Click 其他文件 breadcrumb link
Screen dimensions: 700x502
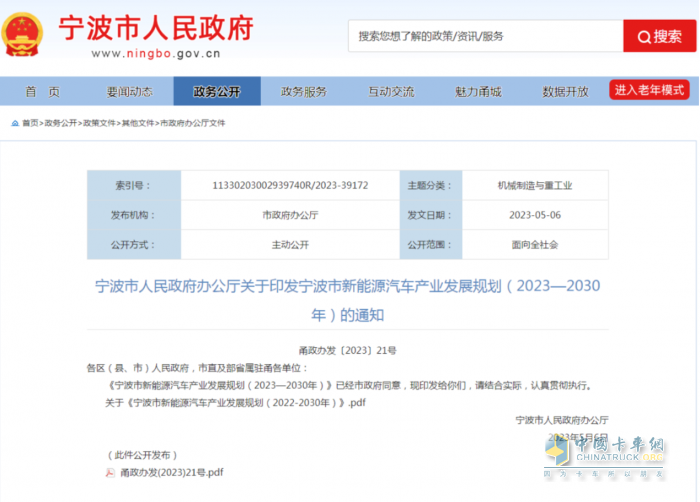(x=138, y=123)
